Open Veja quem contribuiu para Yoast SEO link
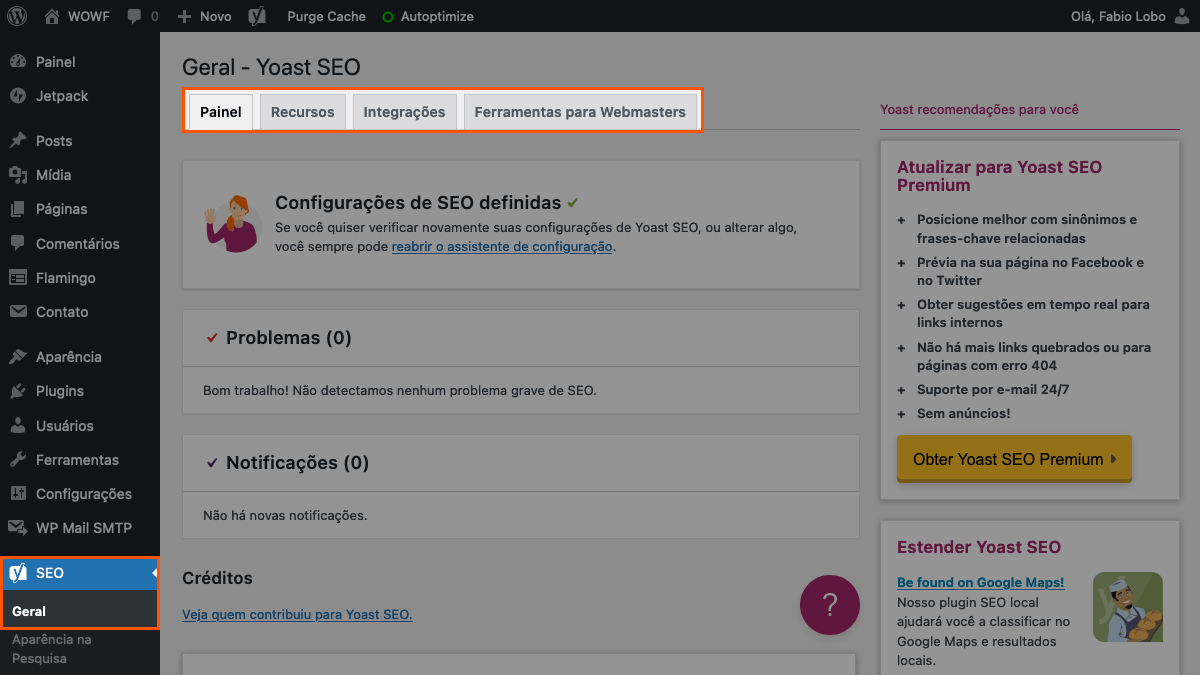Viewport: 1200px width, 675px height. pyautogui.click(x=297, y=614)
